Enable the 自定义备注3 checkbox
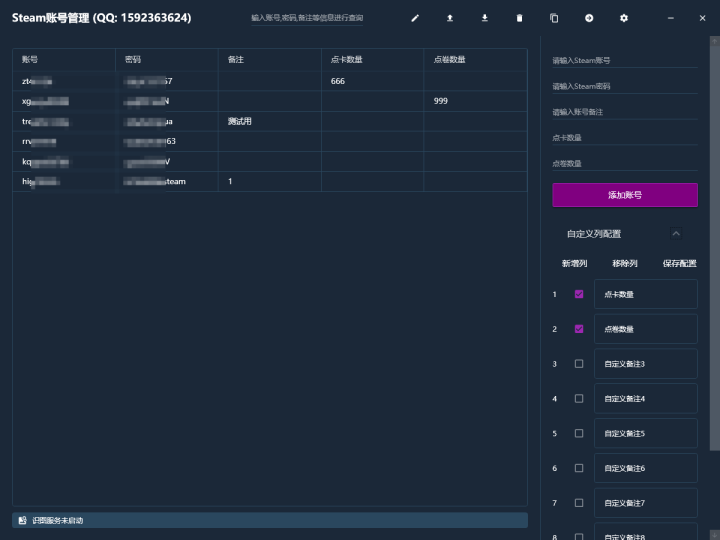The image size is (720, 540). tap(579, 364)
